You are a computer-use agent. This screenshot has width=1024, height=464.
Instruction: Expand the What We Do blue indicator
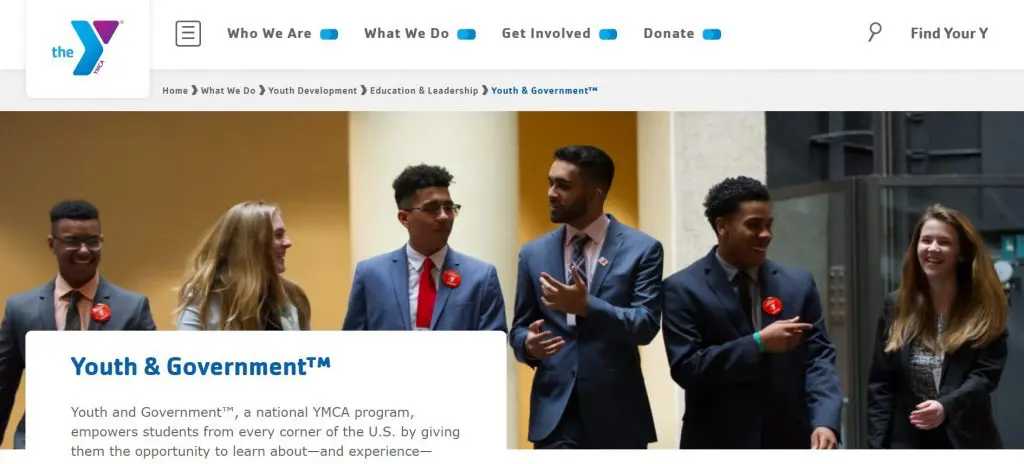466,35
